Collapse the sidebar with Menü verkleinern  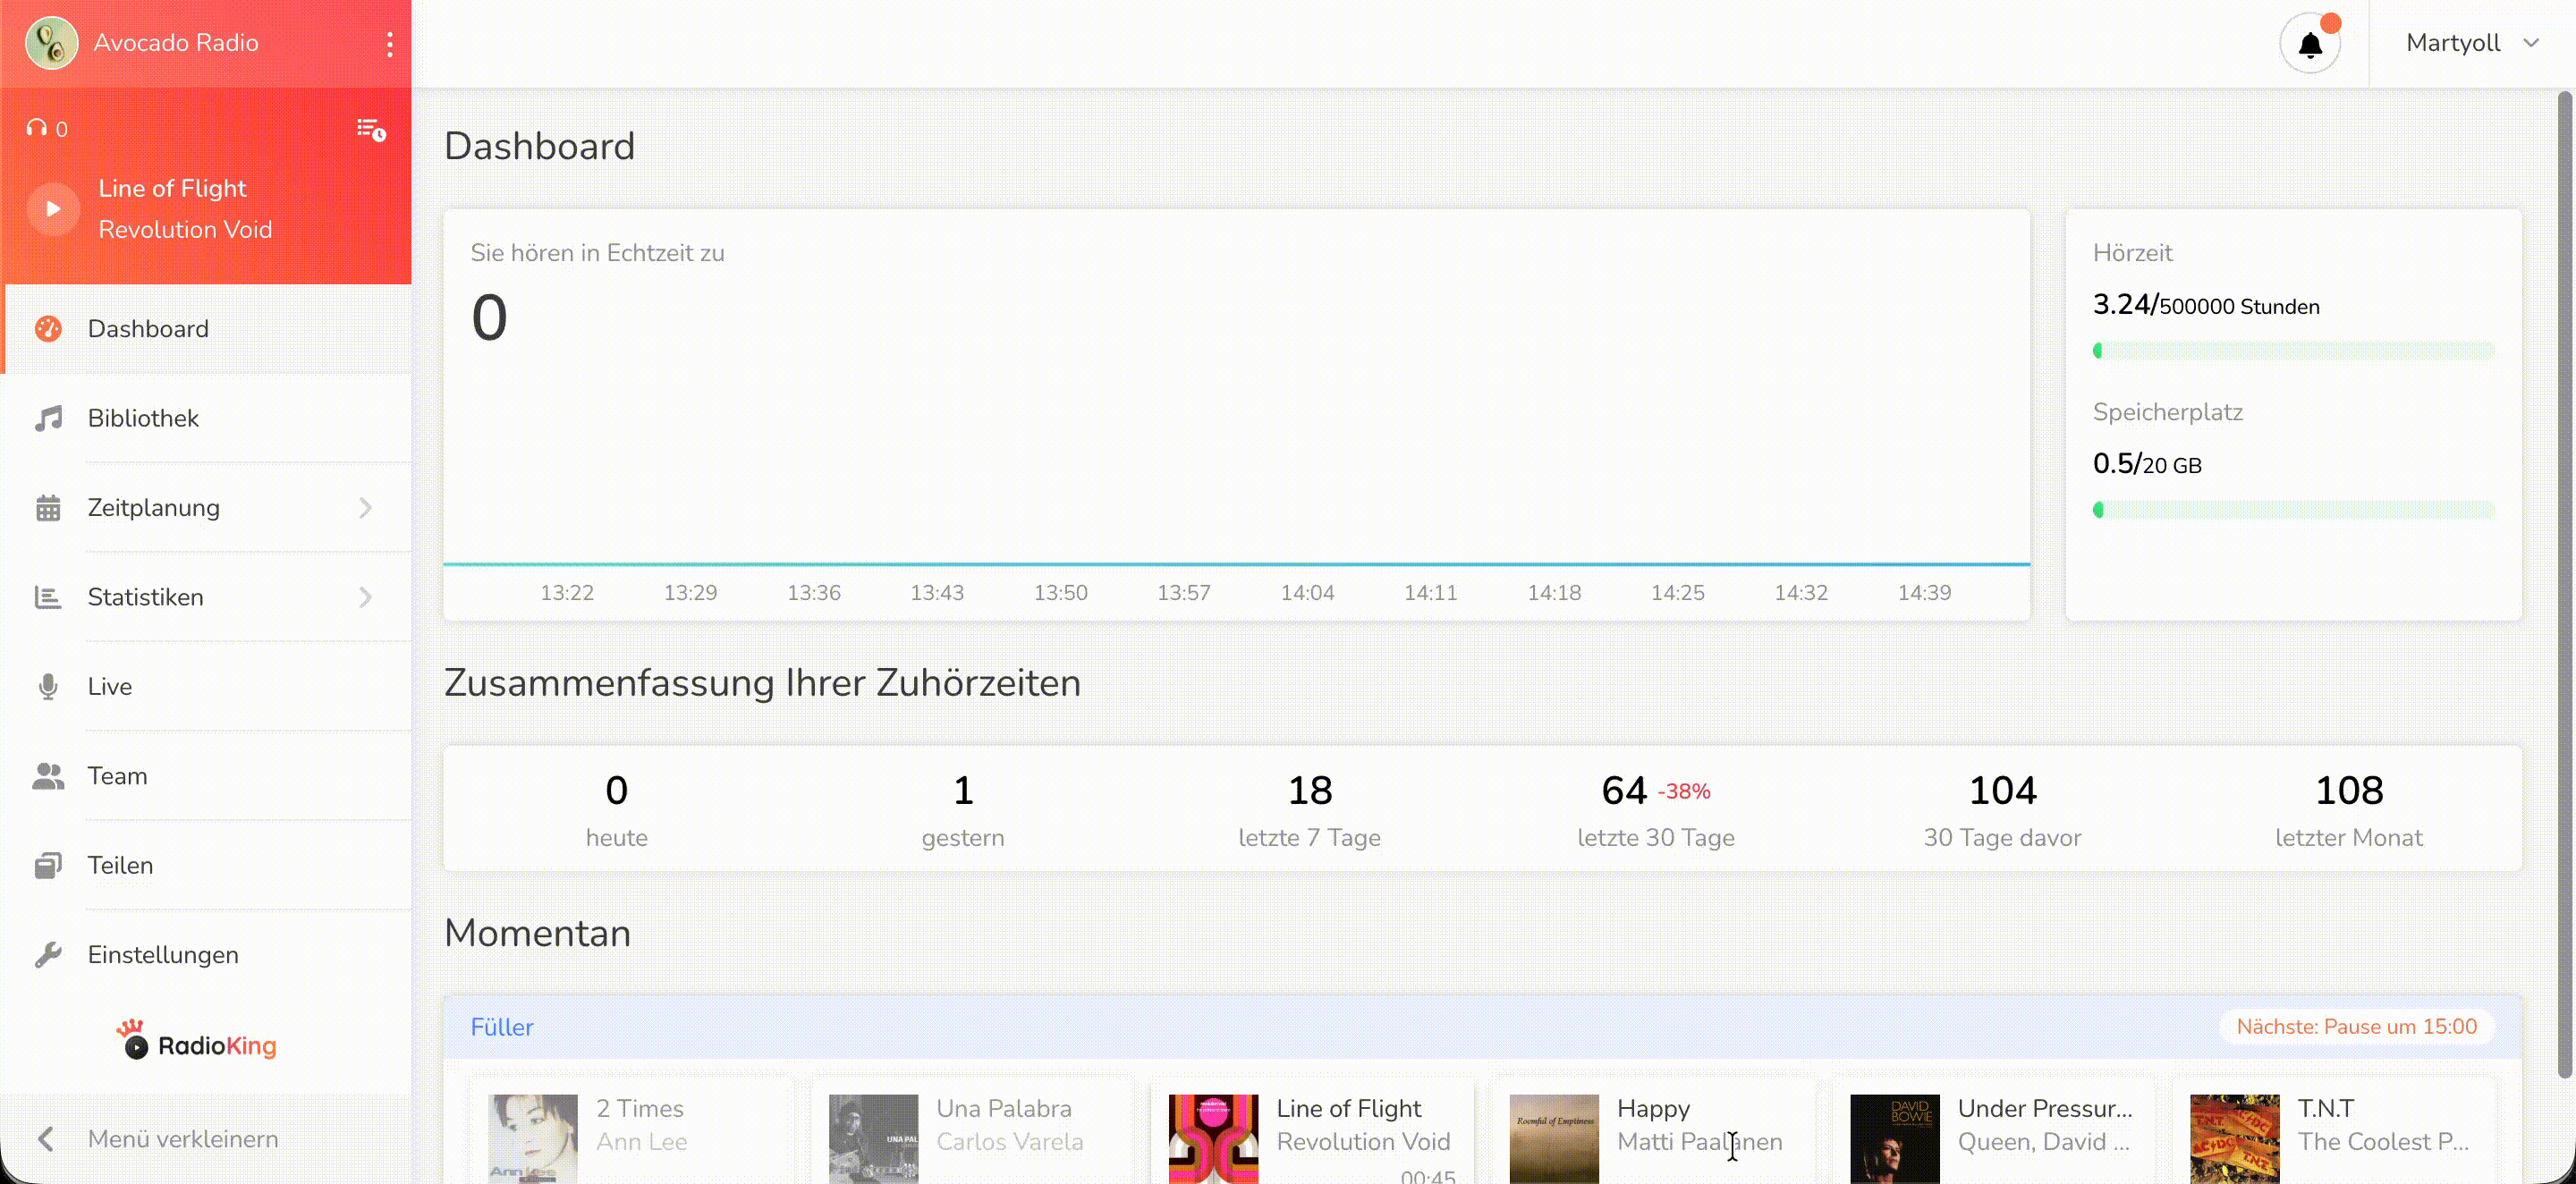pyautogui.click(x=160, y=1139)
